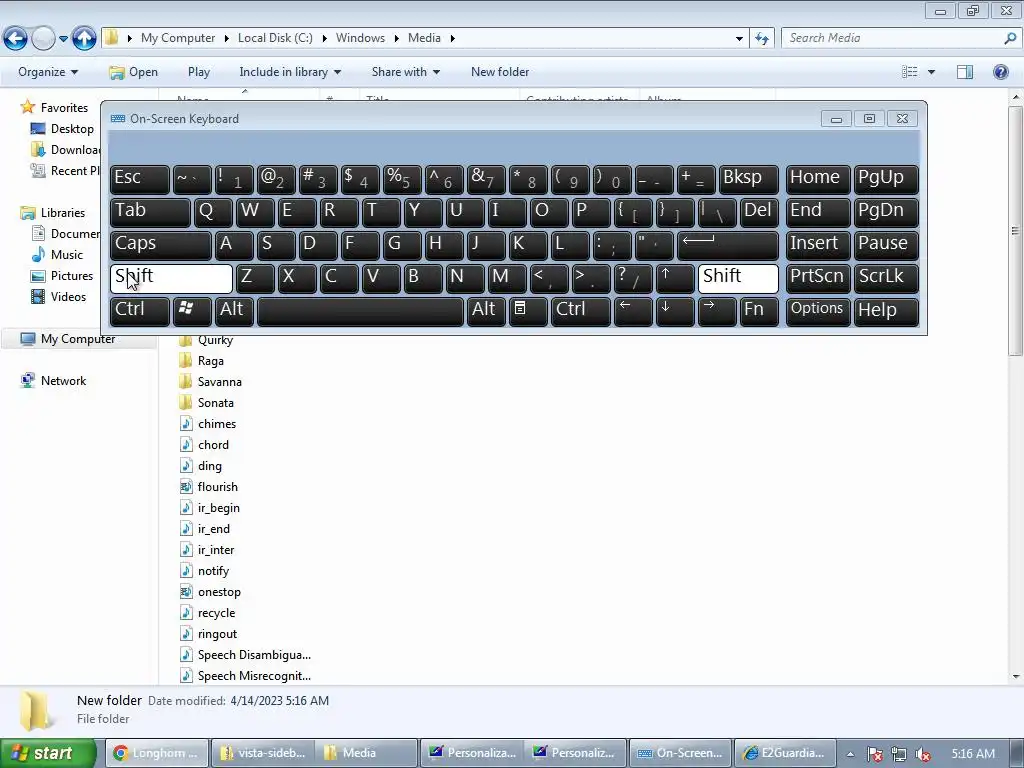Click the Back navigation arrow in Explorer
The height and width of the screenshot is (768, 1024).
tap(16, 39)
